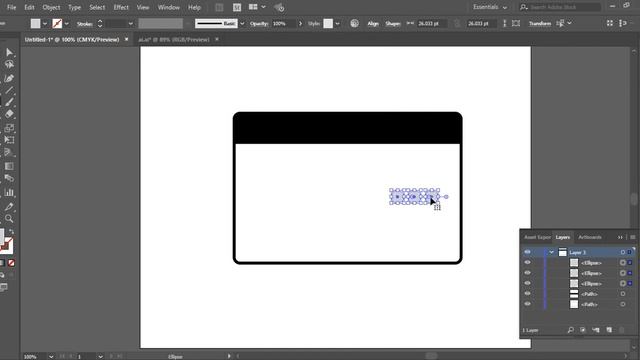This screenshot has height=360, width=640.
Task: Select the Free Transform tool
Action: pos(9,140)
